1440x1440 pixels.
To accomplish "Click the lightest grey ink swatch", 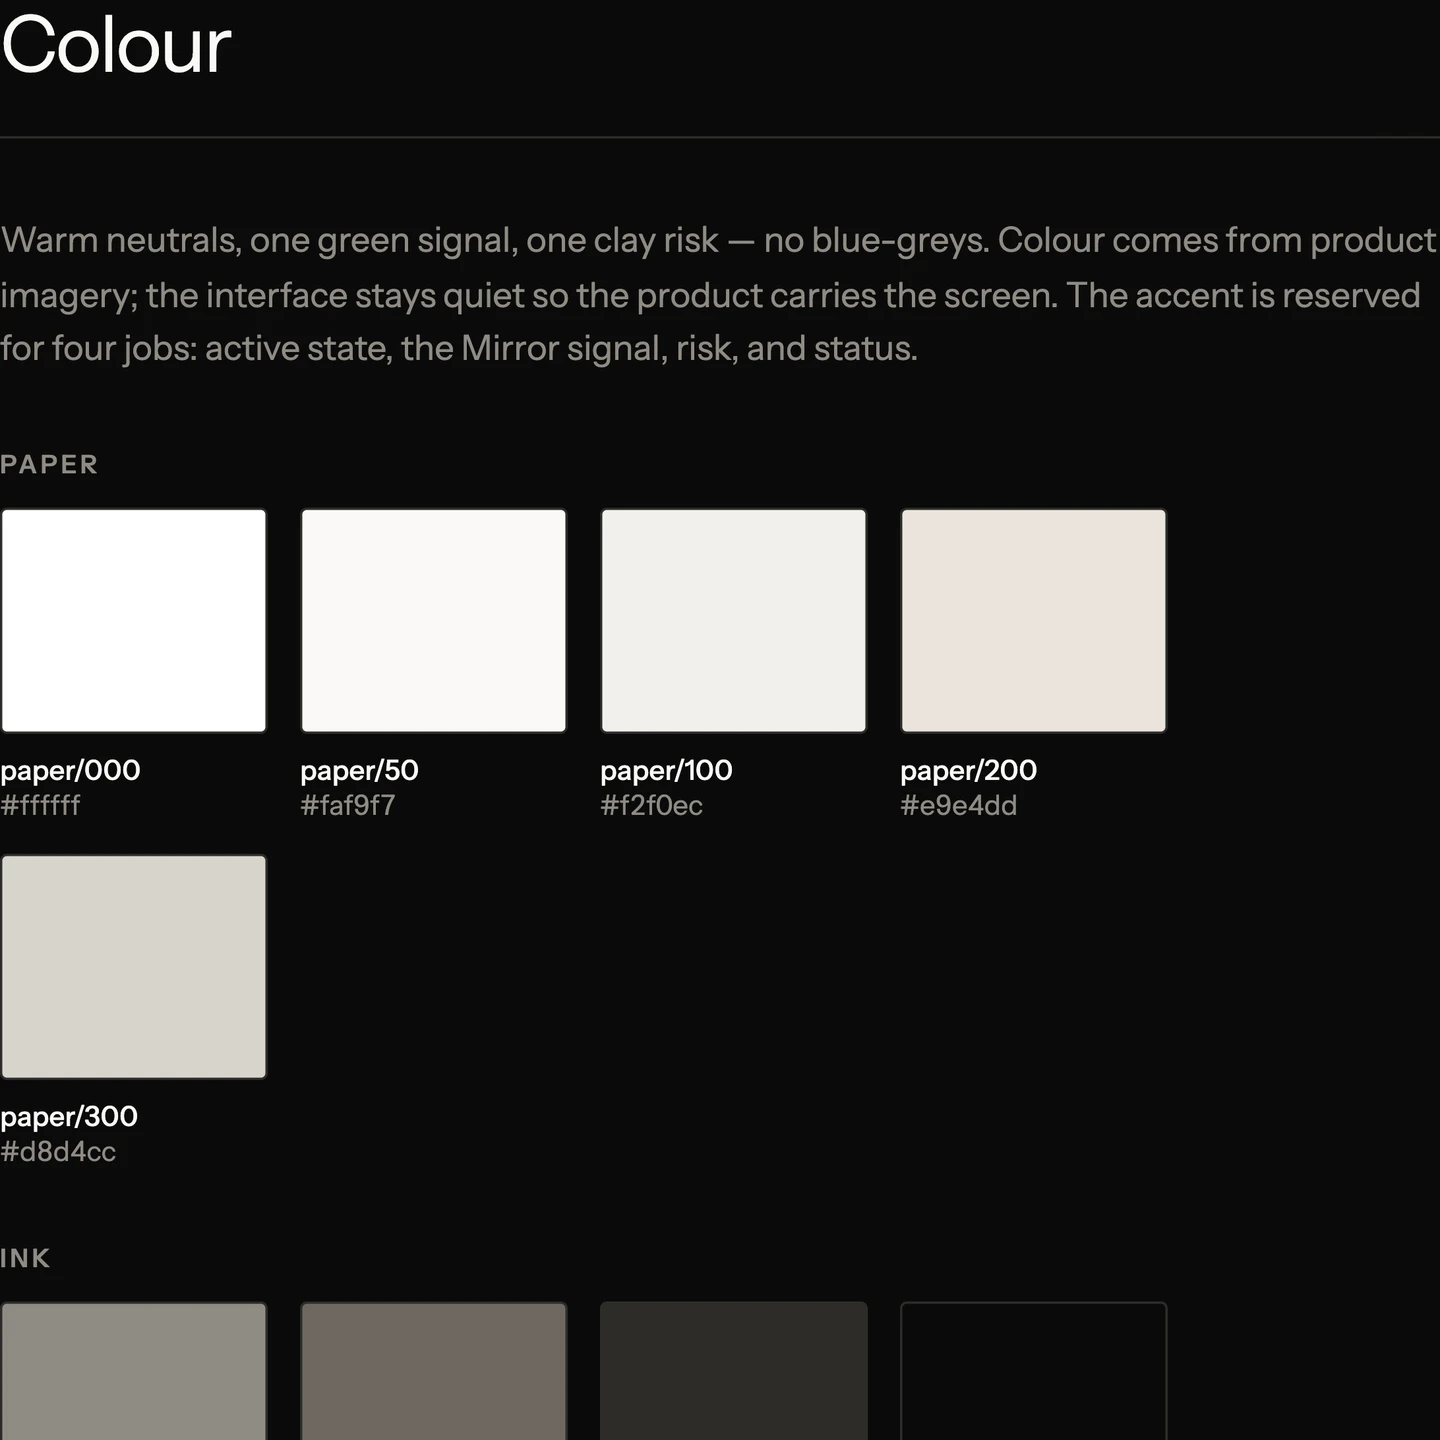I will point(134,1371).
